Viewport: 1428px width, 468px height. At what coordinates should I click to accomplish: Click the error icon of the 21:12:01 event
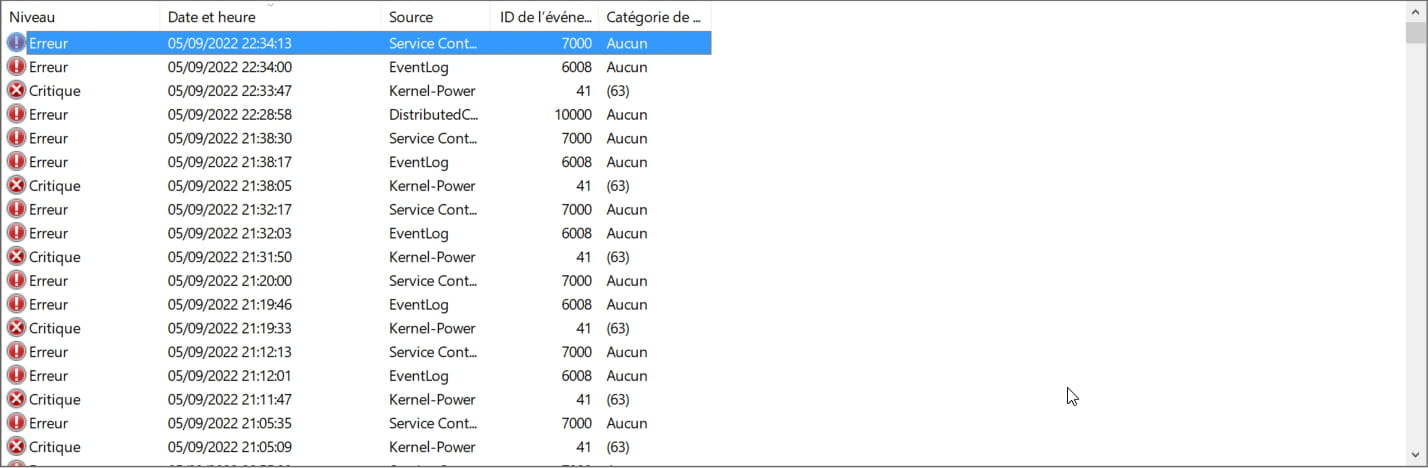16,375
